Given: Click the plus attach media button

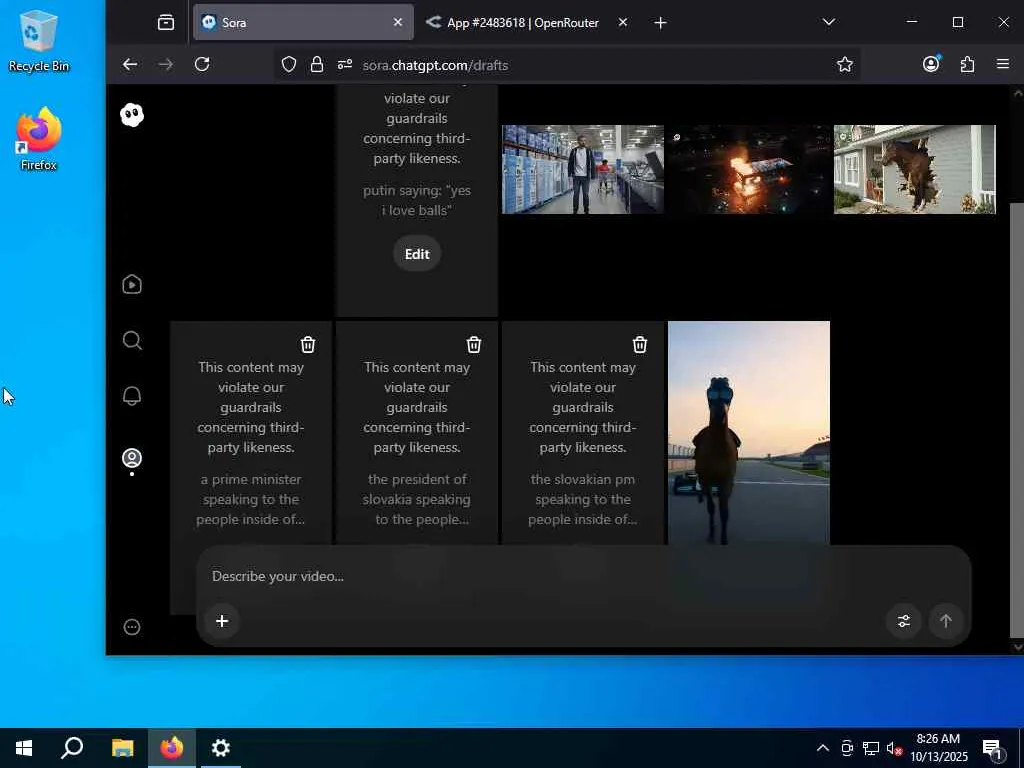Looking at the screenshot, I should [x=222, y=621].
